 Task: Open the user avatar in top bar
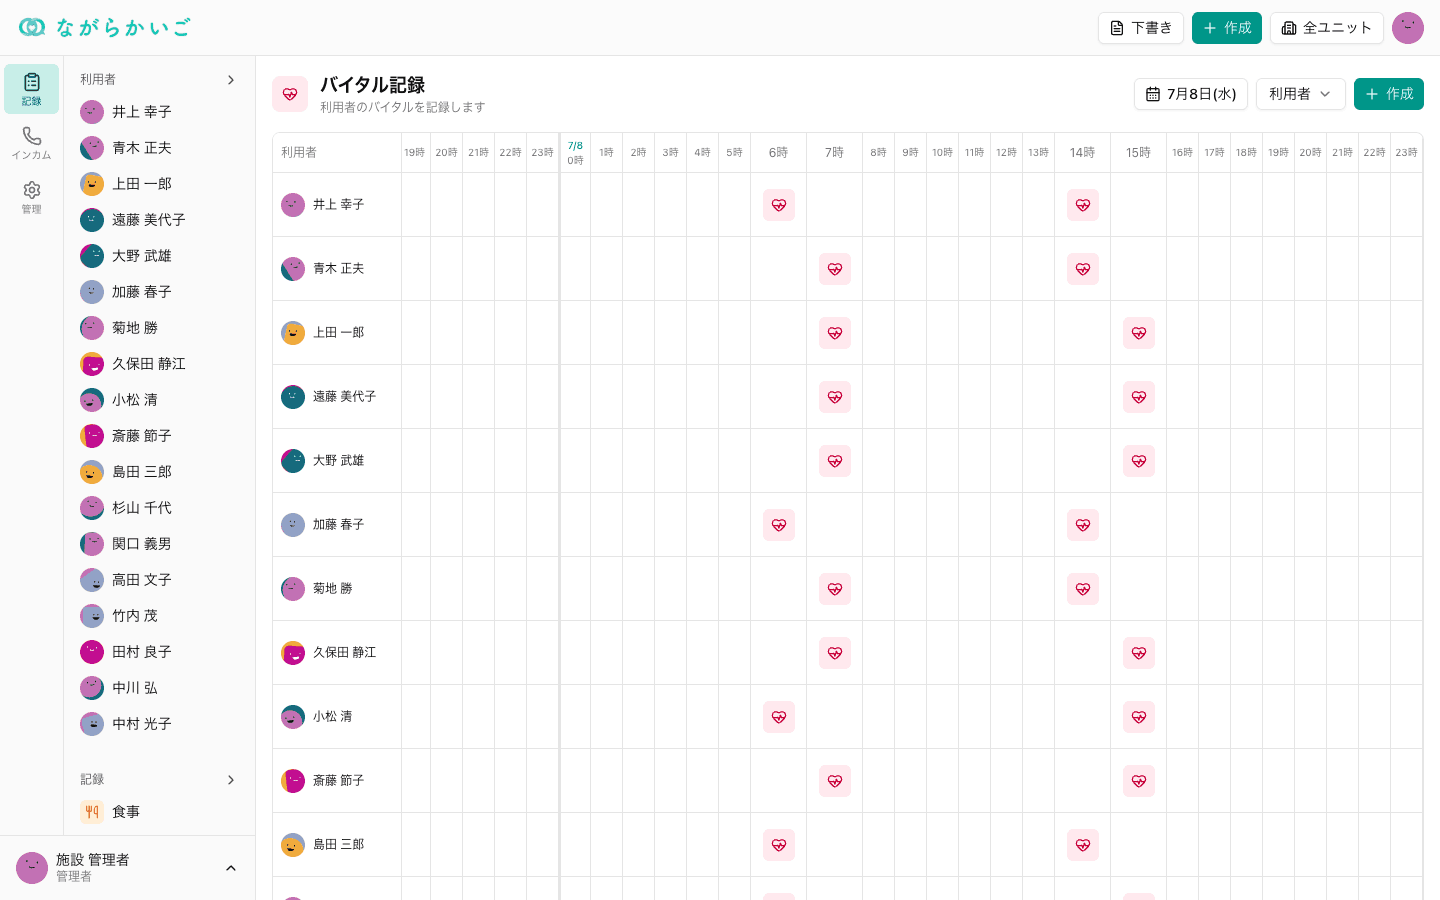(x=1408, y=28)
